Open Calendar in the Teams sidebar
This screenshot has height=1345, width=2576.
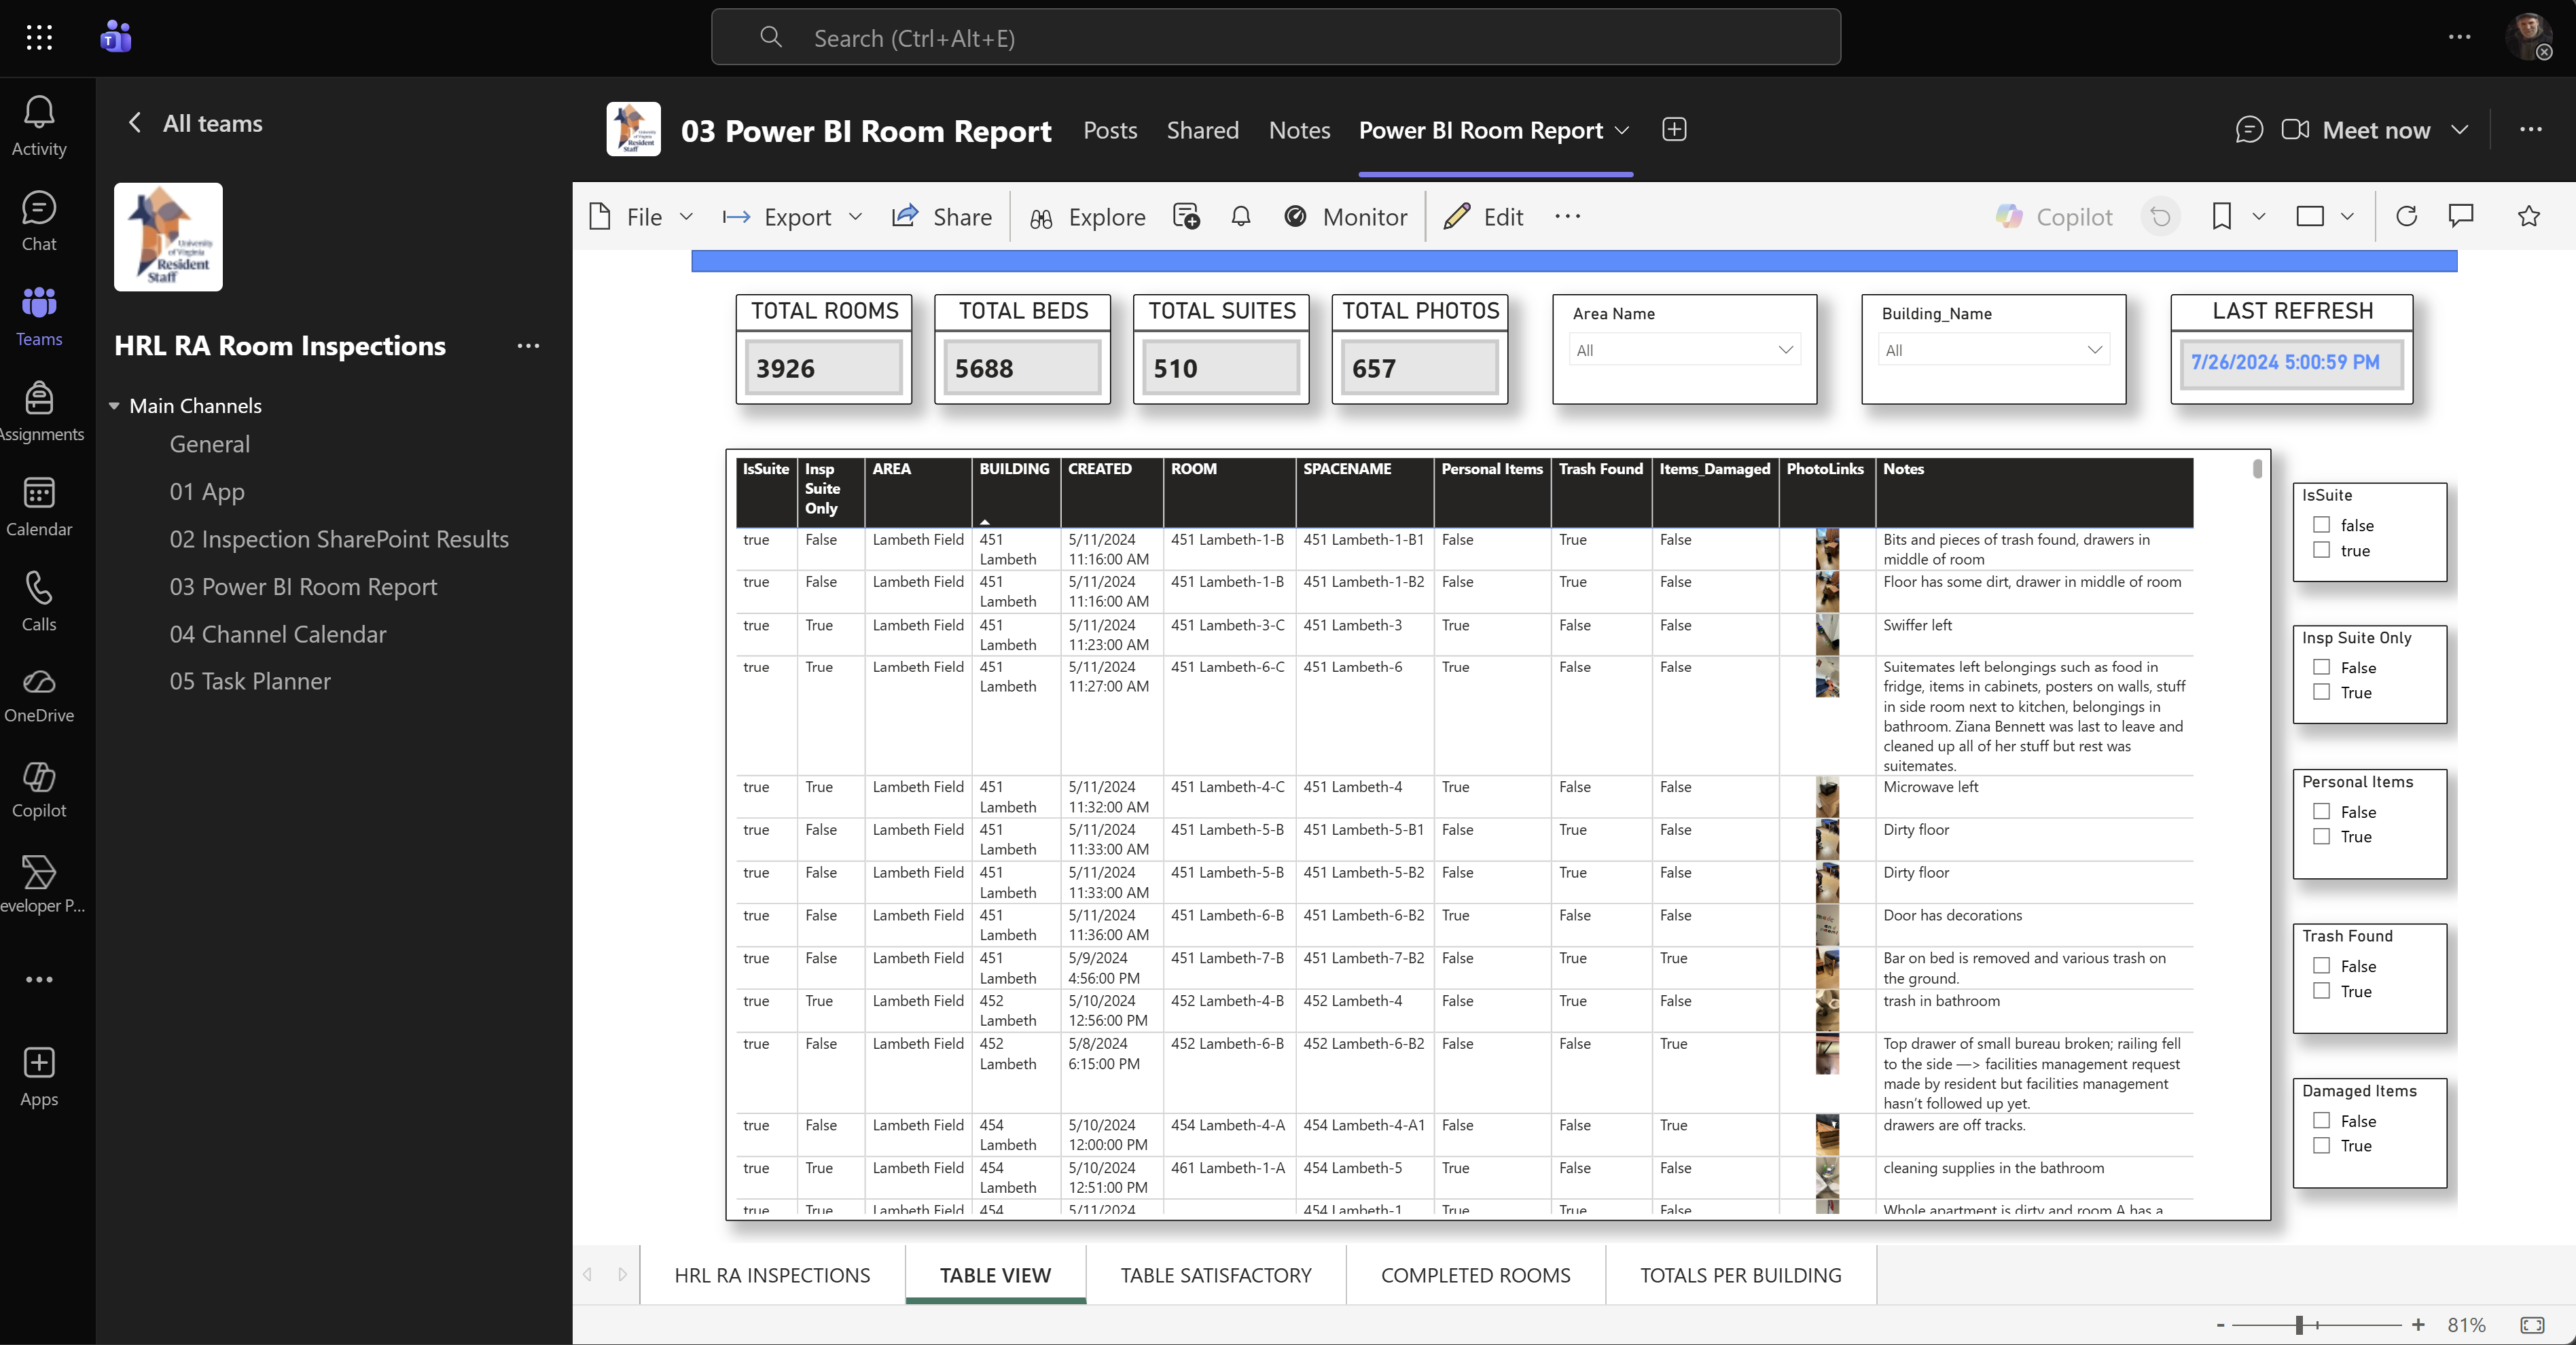pos(39,507)
